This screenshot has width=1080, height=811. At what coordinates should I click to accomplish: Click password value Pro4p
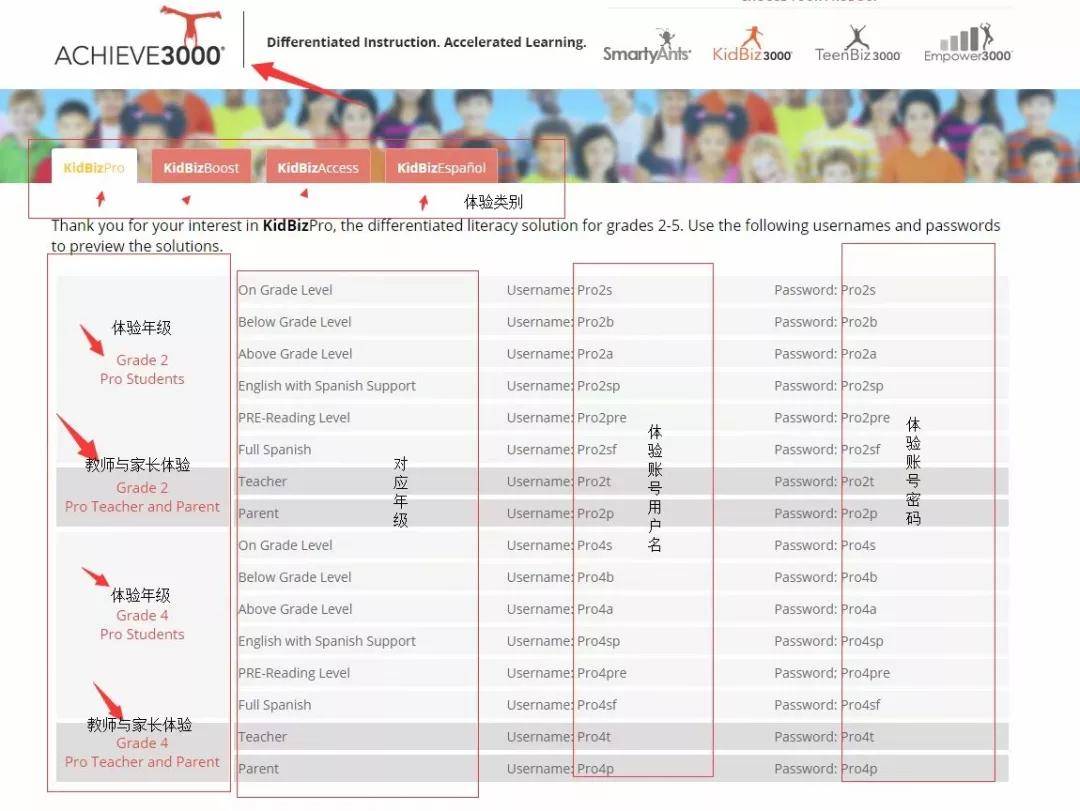pyautogui.click(x=859, y=768)
